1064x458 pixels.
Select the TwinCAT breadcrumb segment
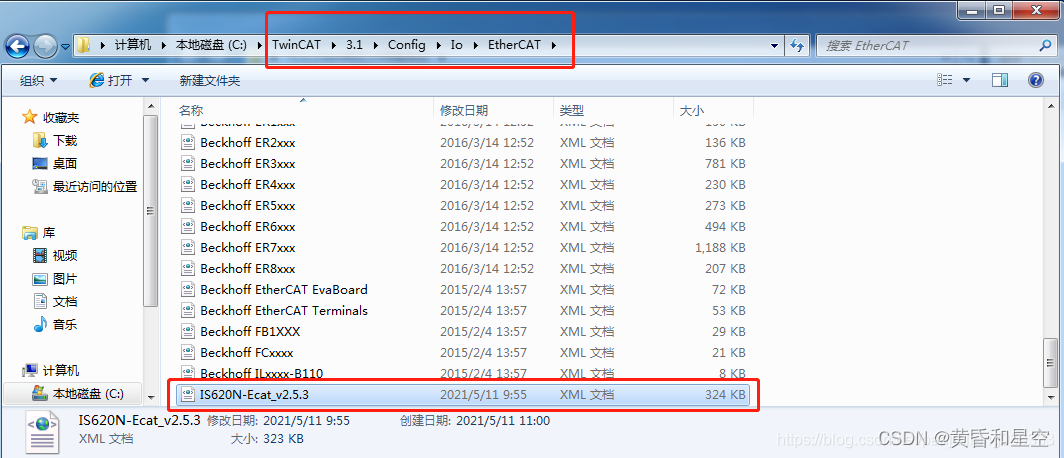(297, 45)
